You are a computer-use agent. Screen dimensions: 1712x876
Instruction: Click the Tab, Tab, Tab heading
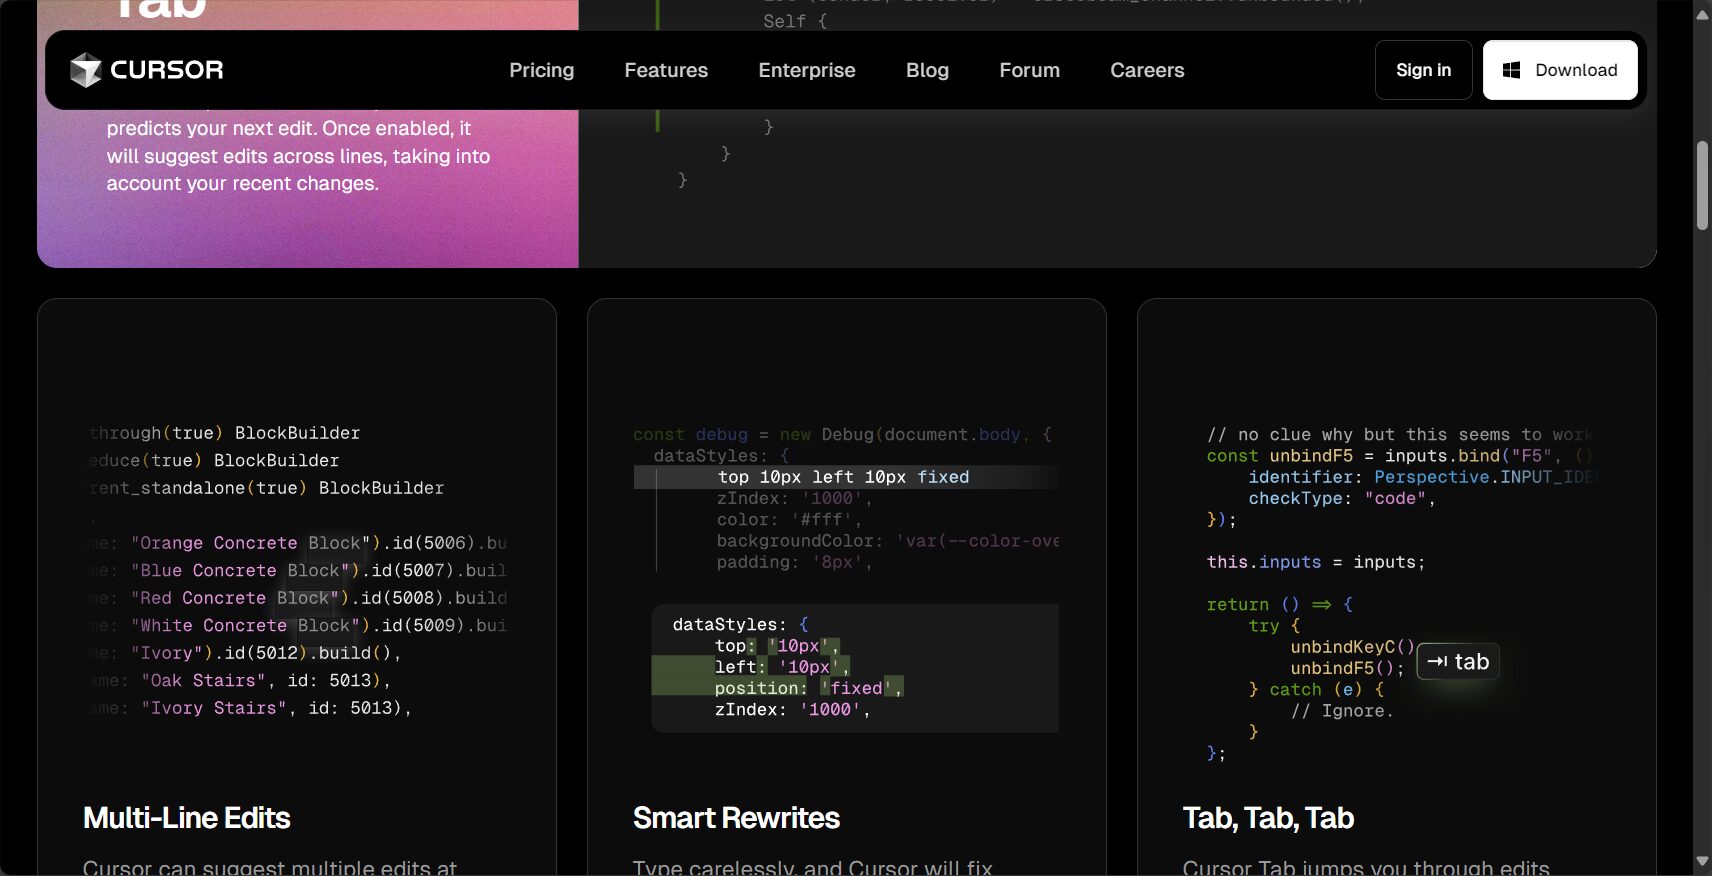[1268, 818]
